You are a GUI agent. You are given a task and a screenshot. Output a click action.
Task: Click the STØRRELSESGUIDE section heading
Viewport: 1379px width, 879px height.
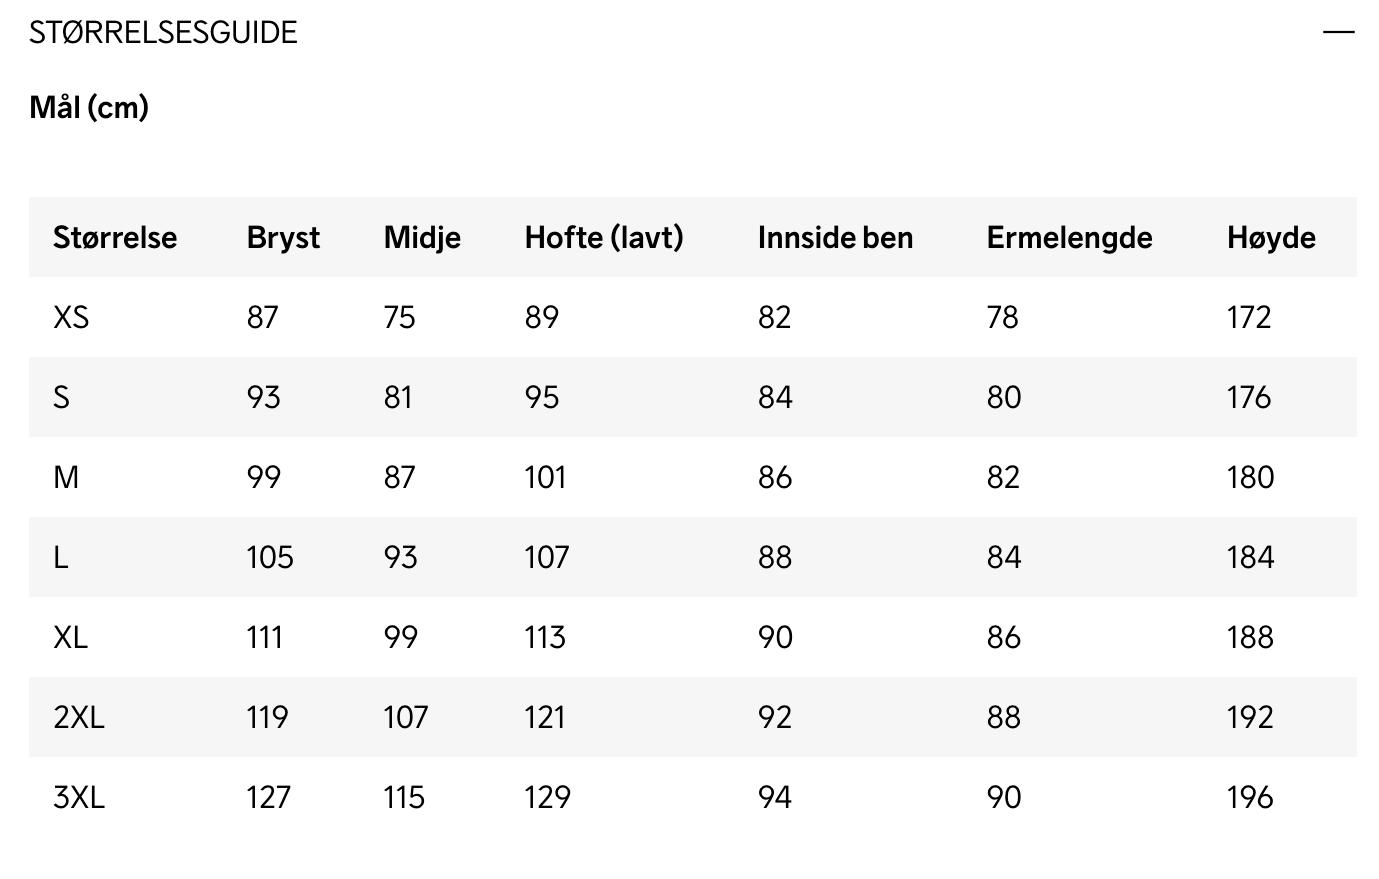tap(163, 32)
